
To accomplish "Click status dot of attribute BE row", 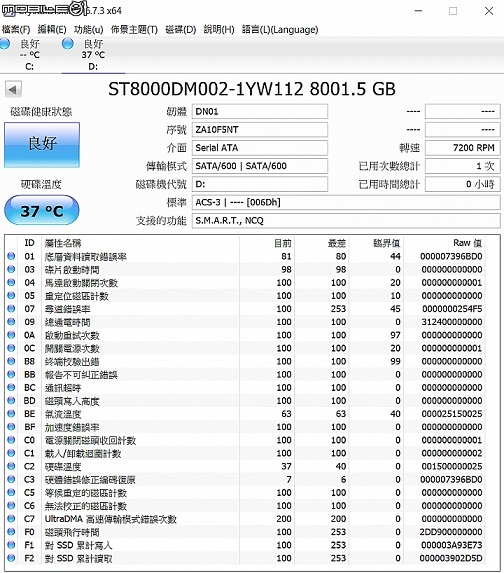I will click(11, 414).
